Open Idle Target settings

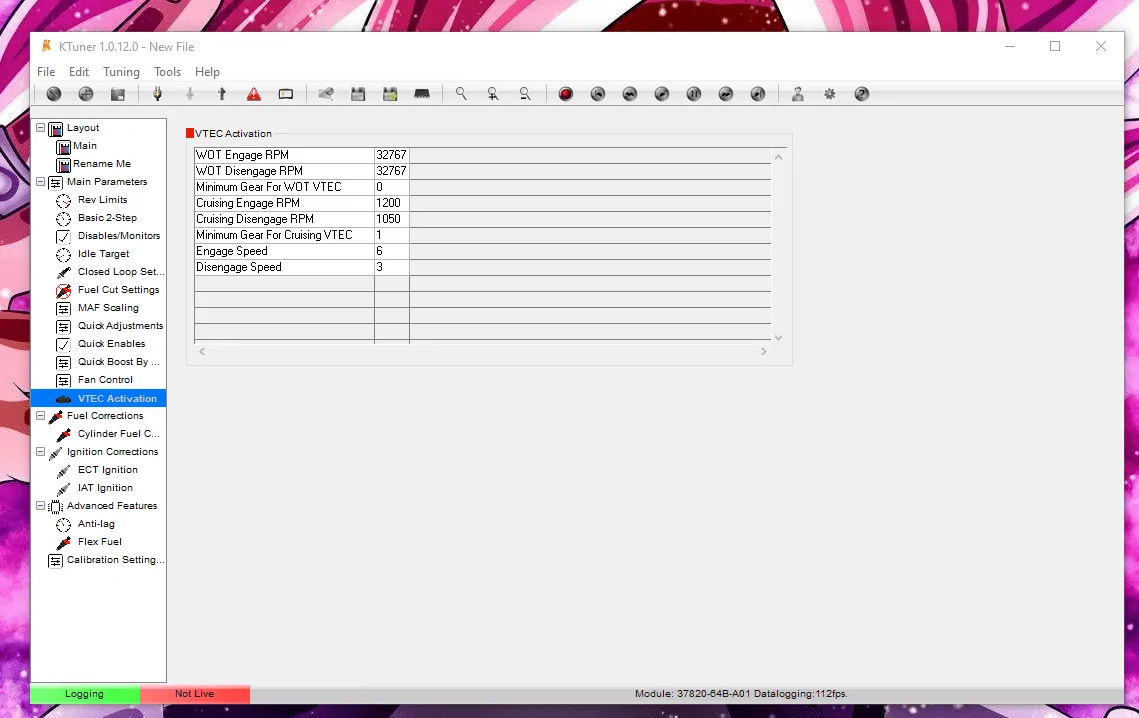[104, 254]
